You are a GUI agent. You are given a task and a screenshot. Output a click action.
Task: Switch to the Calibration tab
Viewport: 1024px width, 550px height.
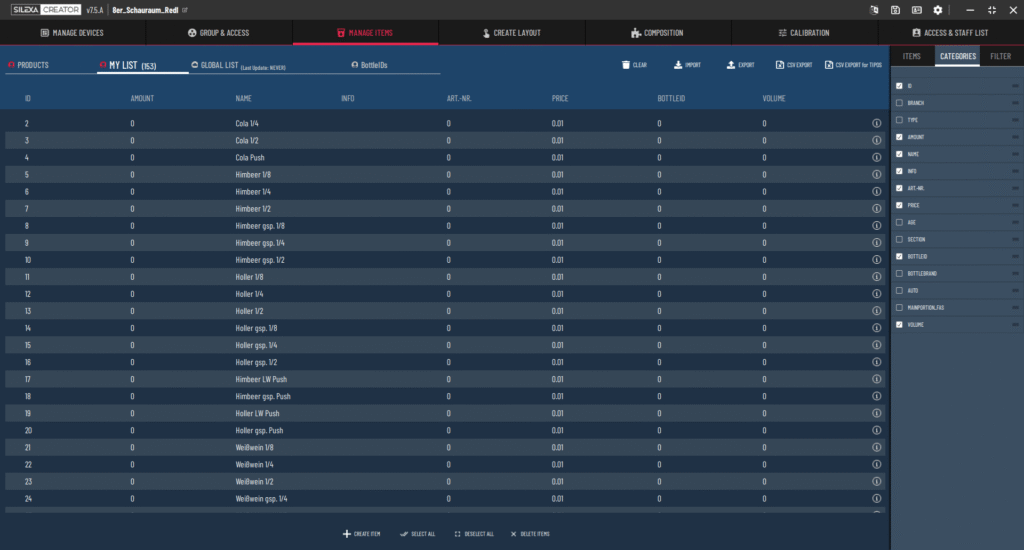point(804,33)
